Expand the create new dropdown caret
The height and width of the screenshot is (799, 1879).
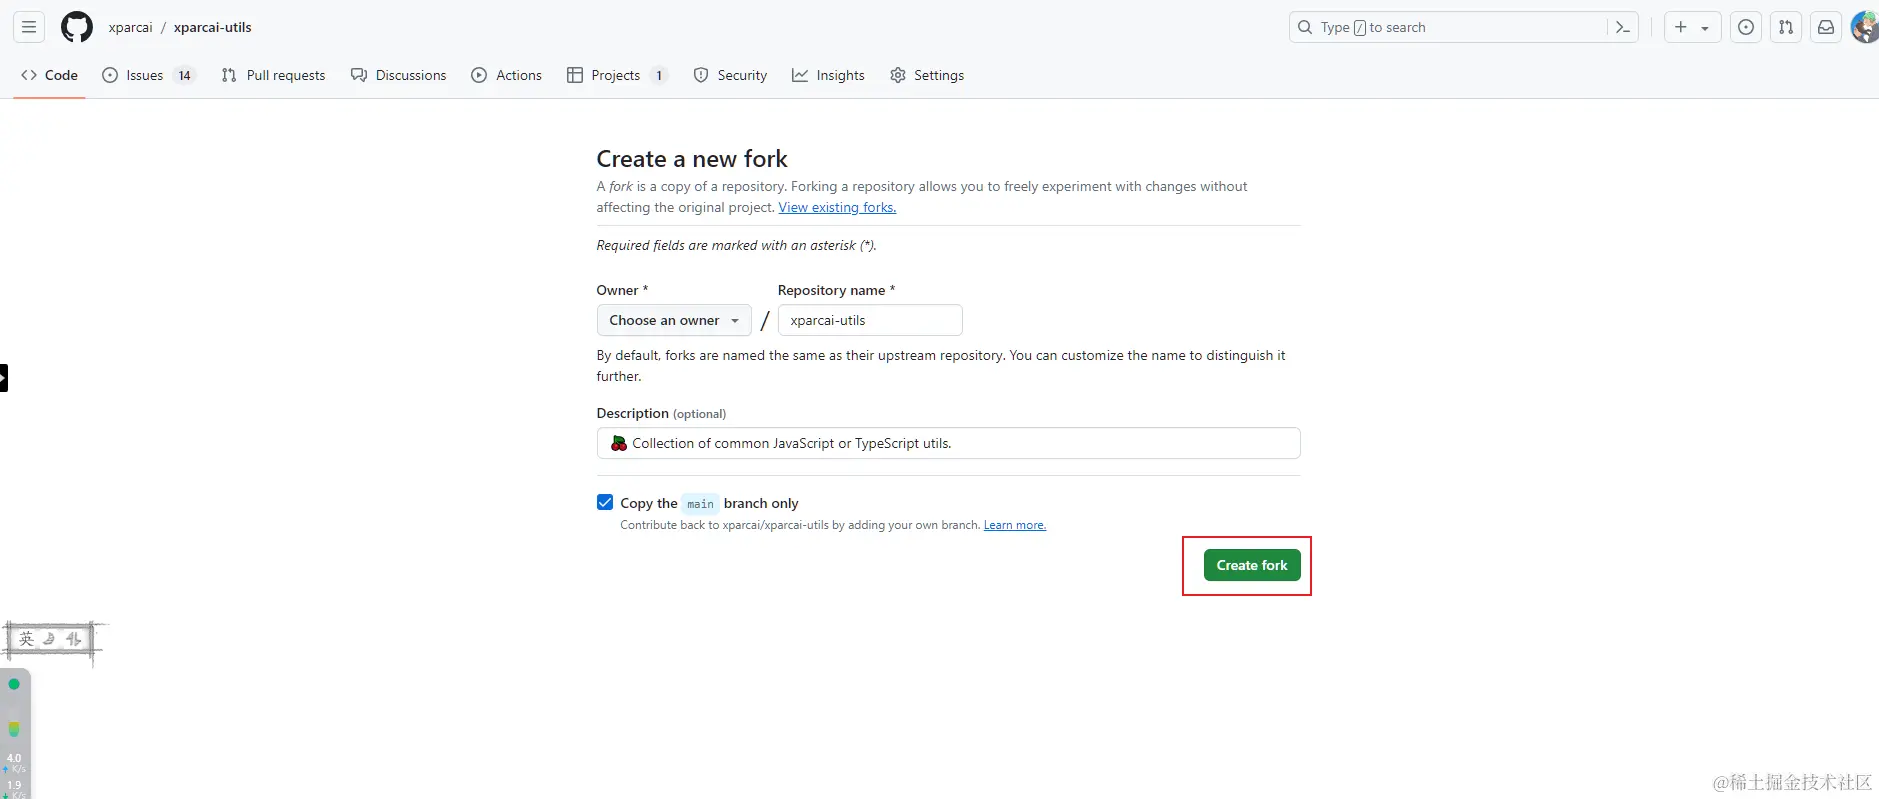(x=1706, y=28)
